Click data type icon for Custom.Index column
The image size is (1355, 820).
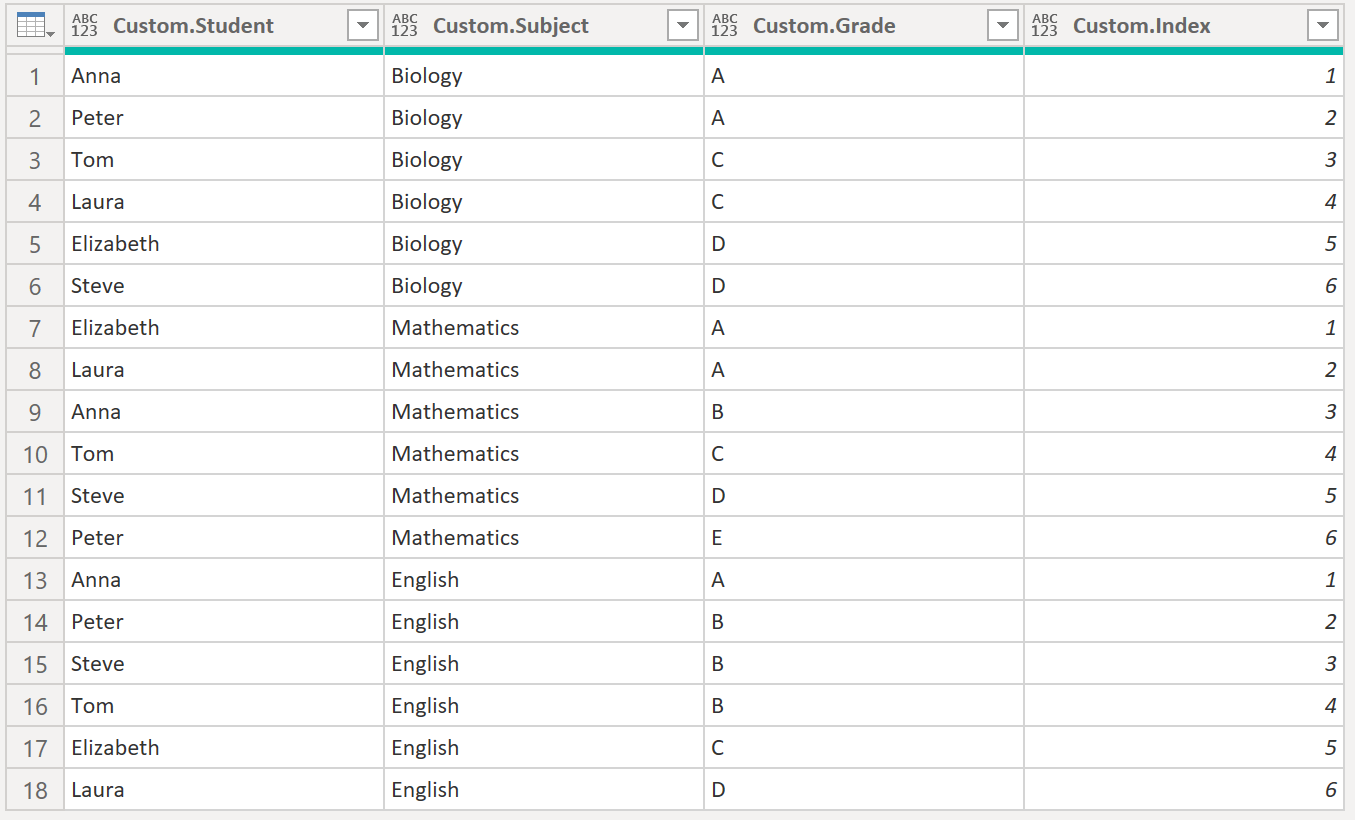tap(1045, 26)
